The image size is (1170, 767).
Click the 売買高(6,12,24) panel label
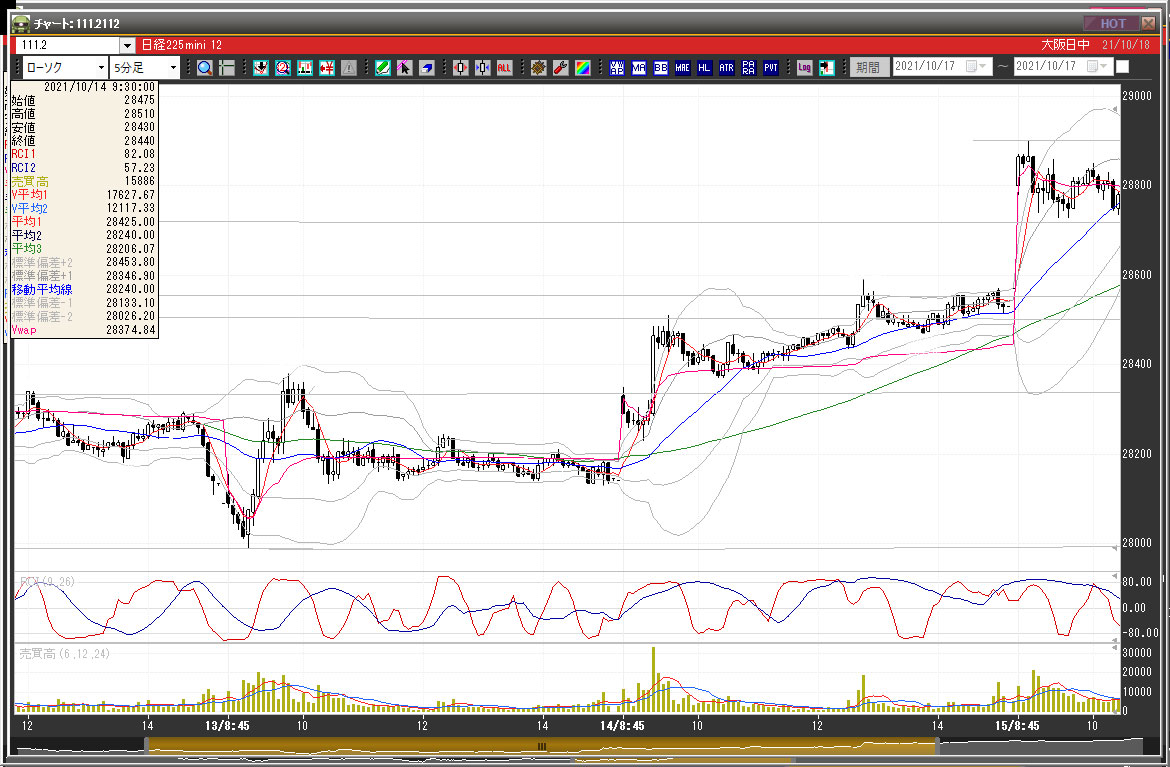64,654
